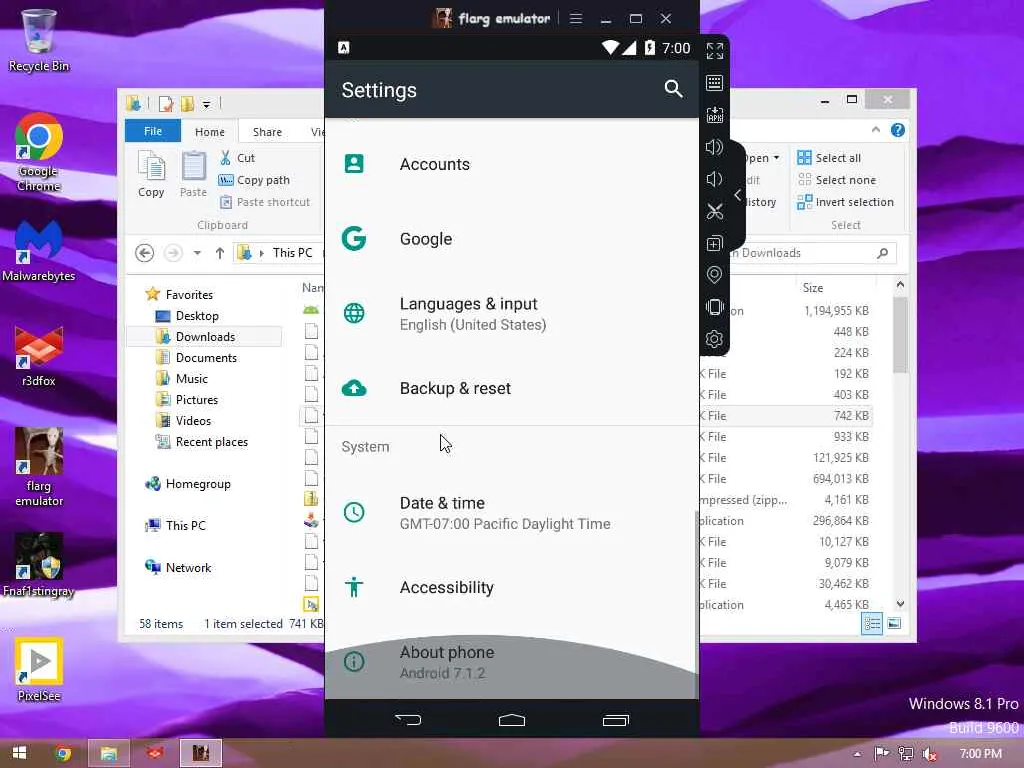Image resolution: width=1024 pixels, height=768 pixels.
Task: Open the emulator keyboard mapping icon
Action: (714, 83)
